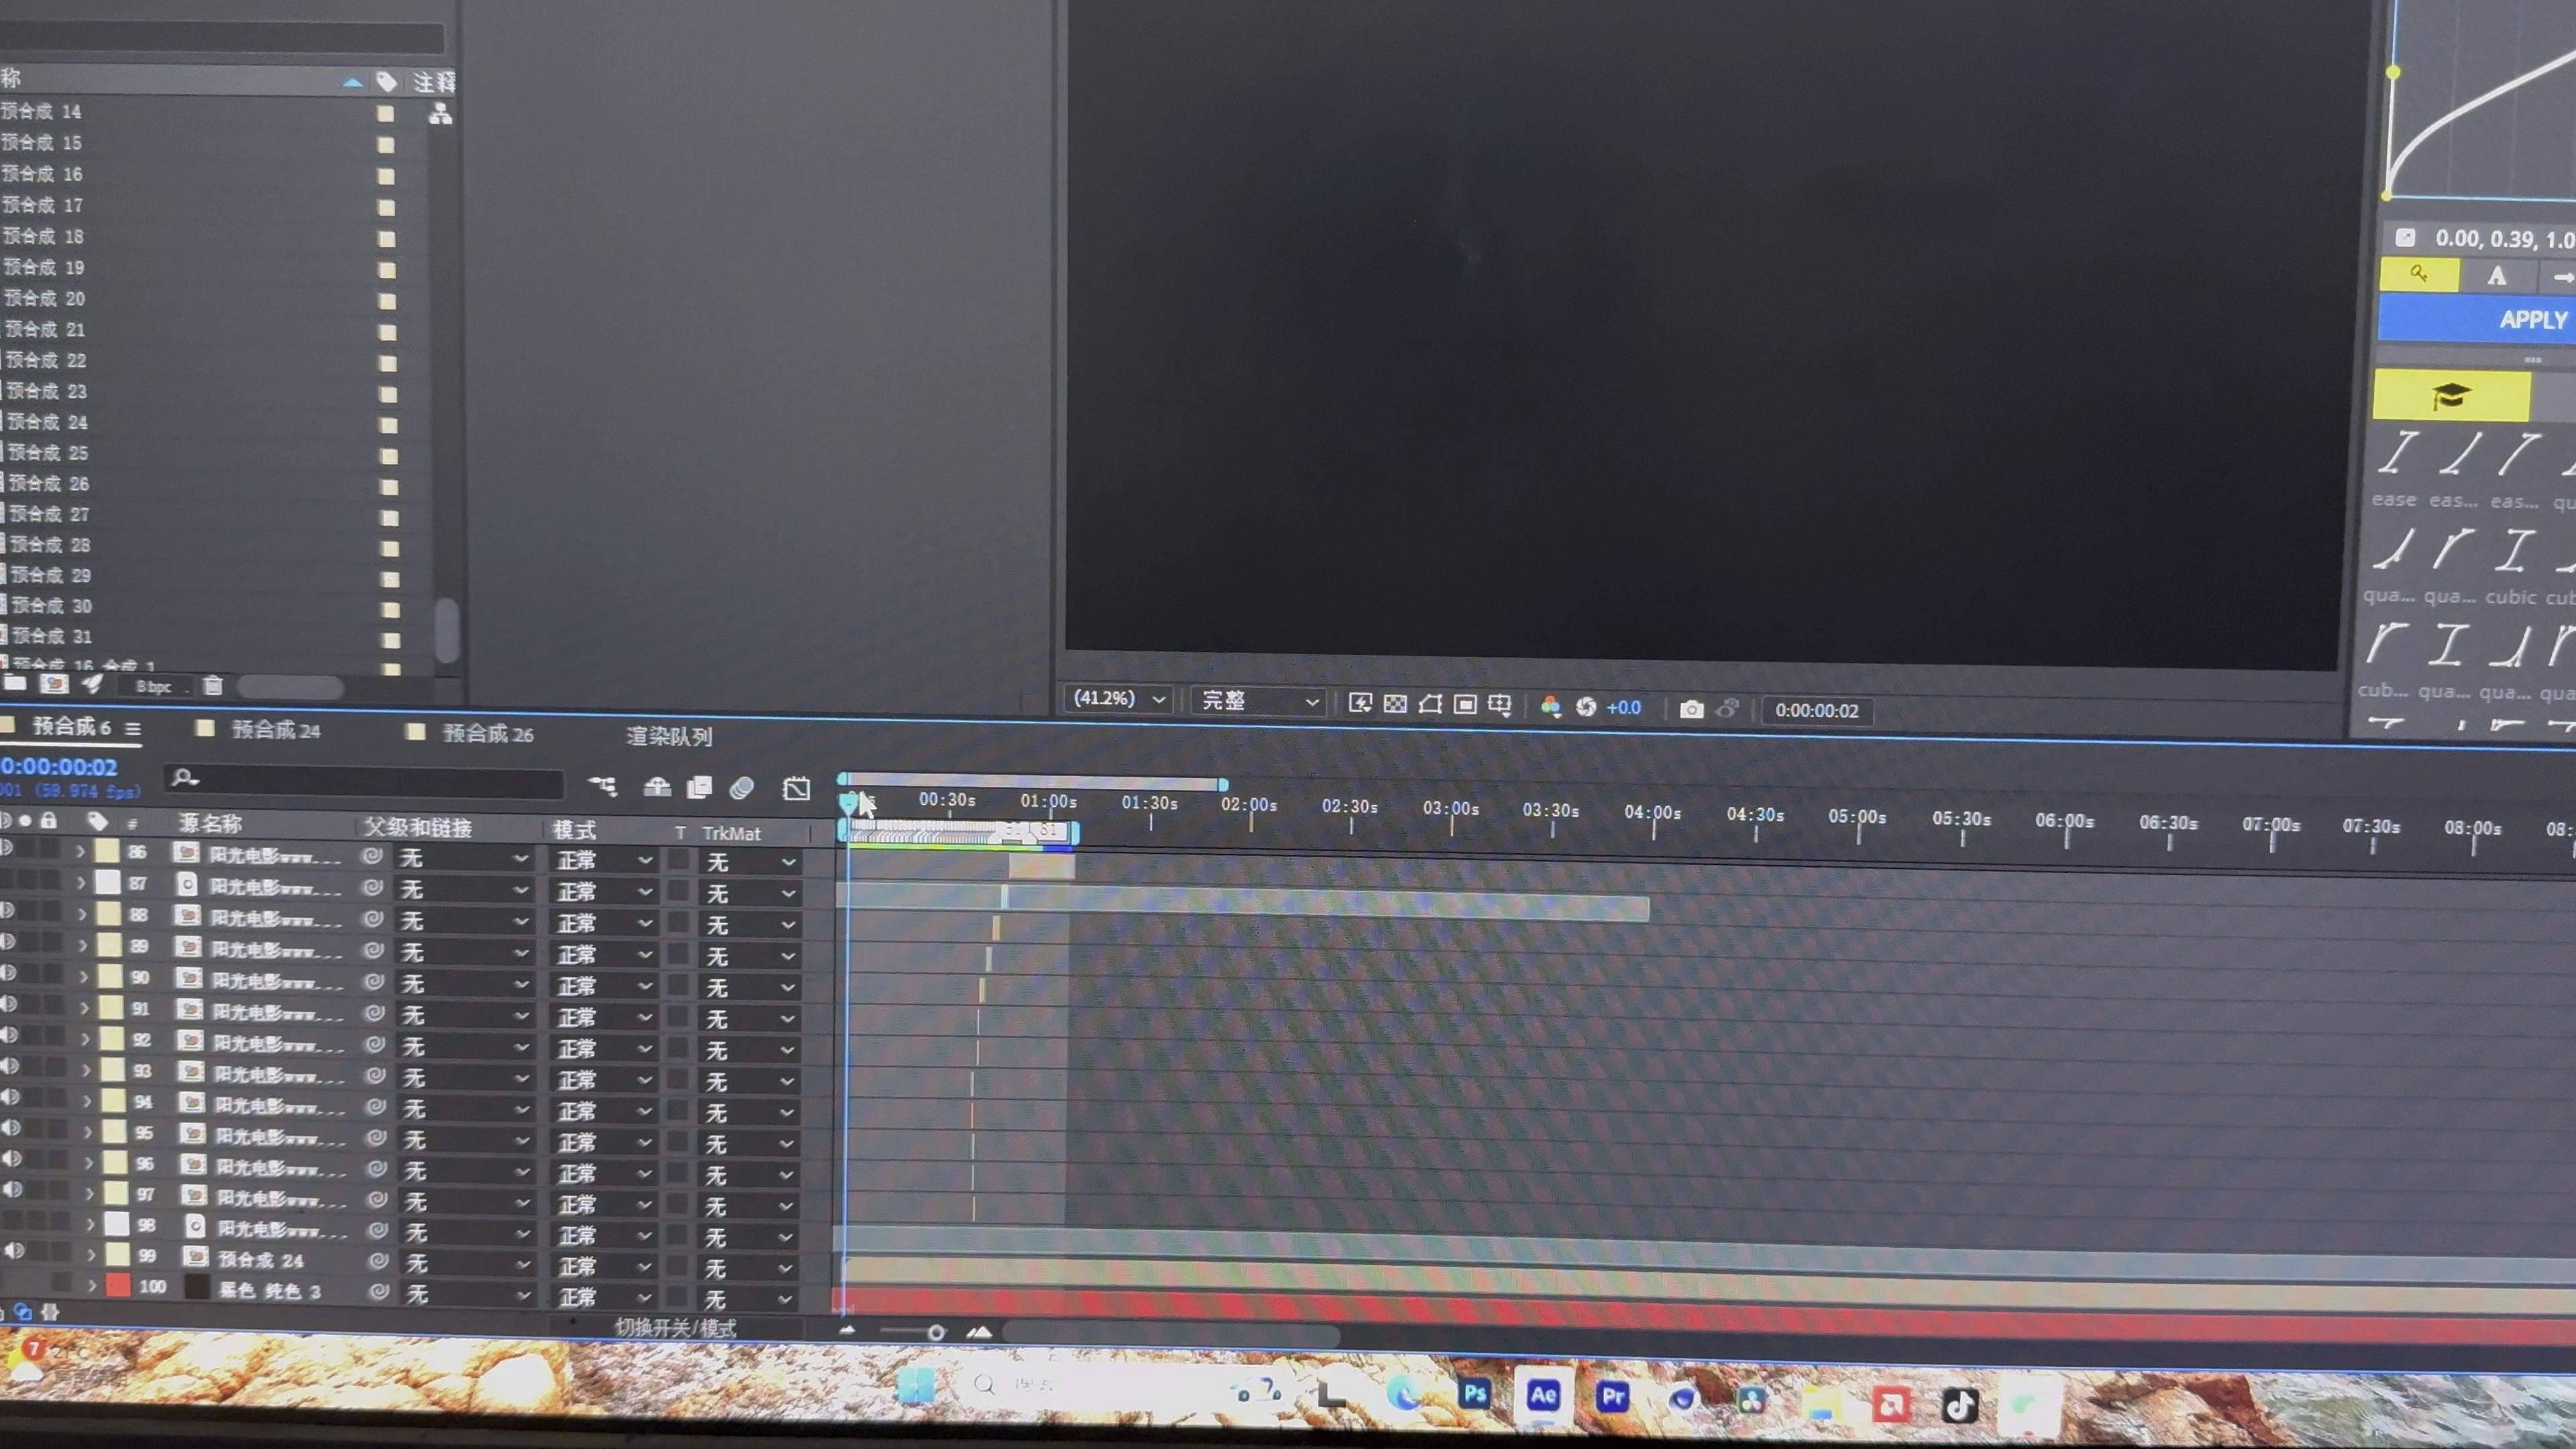Open Premiere Pro from the taskbar
This screenshot has height=1449, width=2576.
tap(1612, 1397)
